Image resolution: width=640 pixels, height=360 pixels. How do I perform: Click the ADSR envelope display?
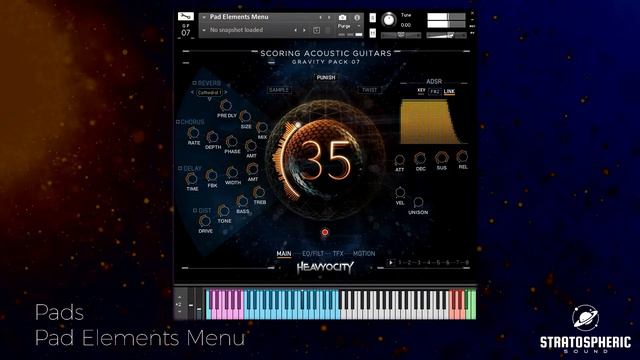(x=433, y=122)
